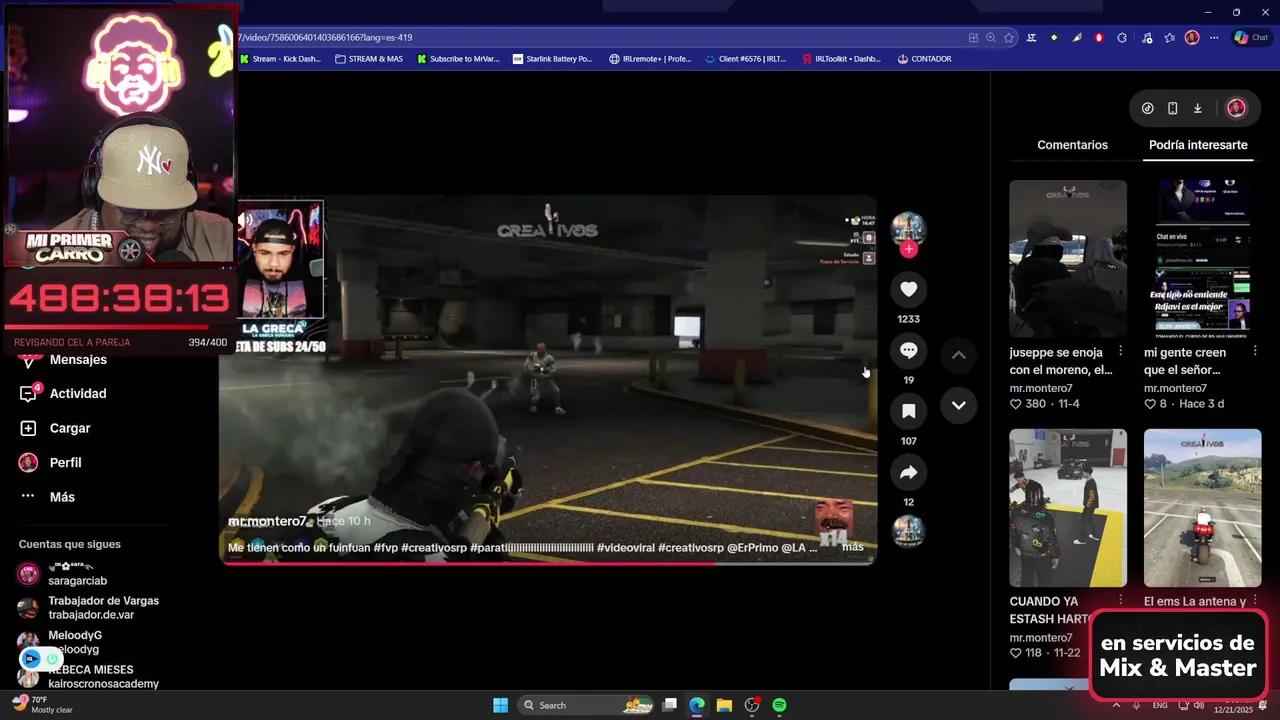This screenshot has height=720, width=1280.
Task: Click the taskbar Search box
Action: point(588,705)
